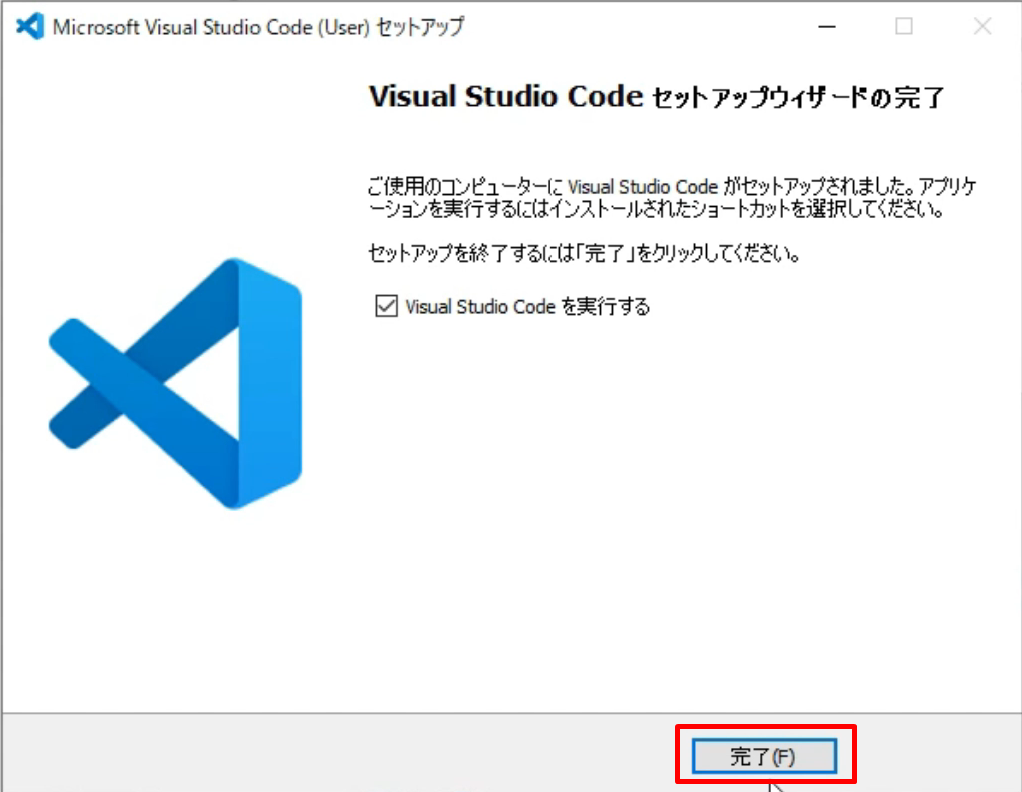Minimize the setup window
This screenshot has width=1022, height=792.
826,27
